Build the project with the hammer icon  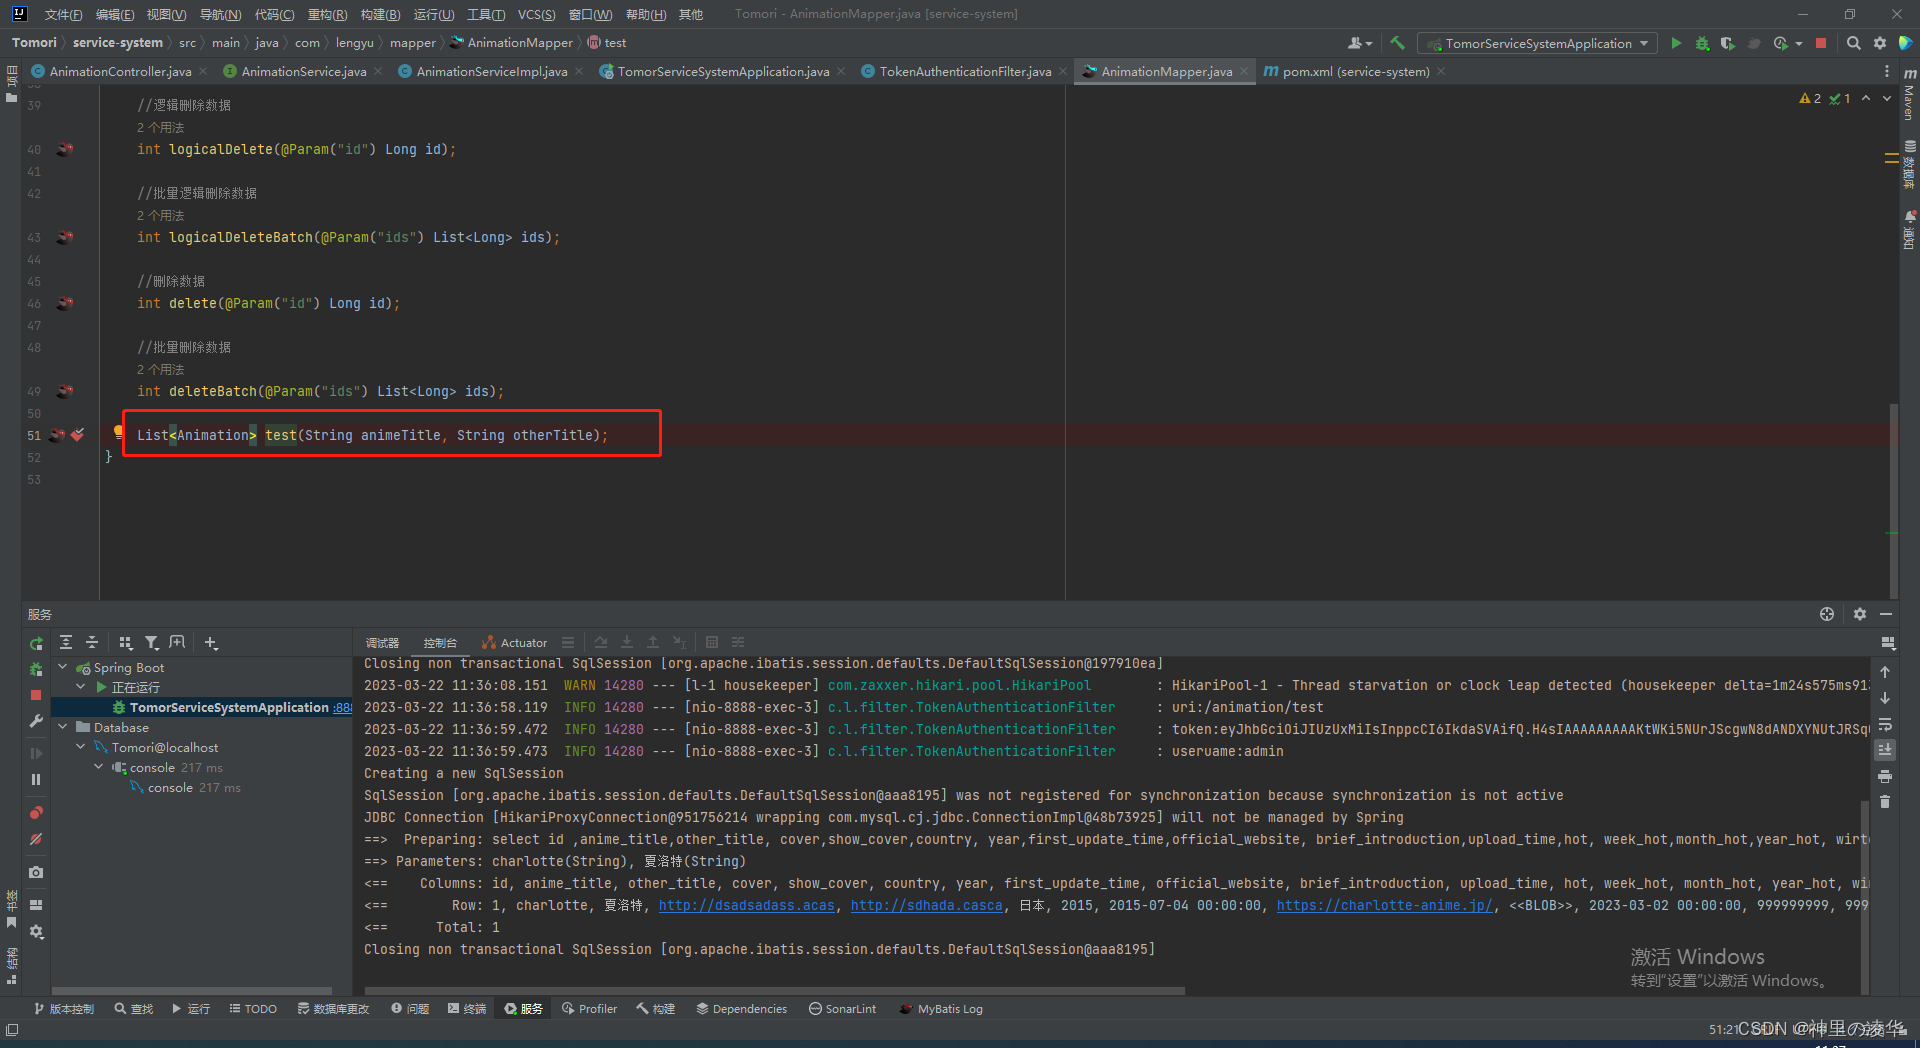tap(1397, 43)
